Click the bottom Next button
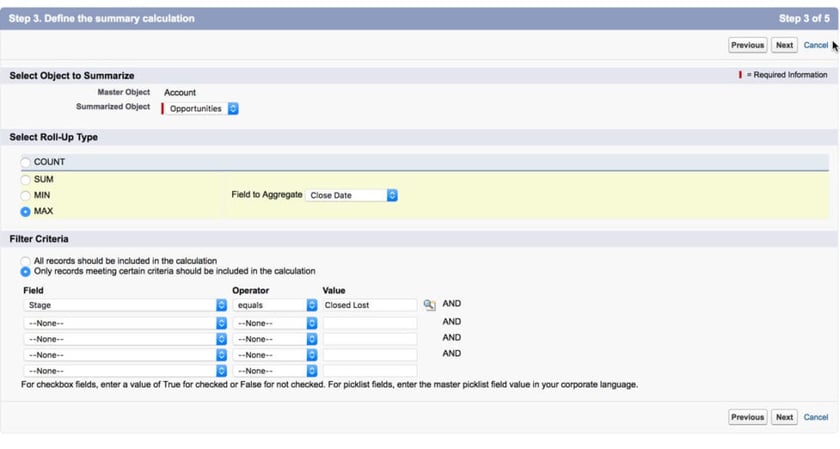Viewport: 840px width, 449px height. point(784,417)
